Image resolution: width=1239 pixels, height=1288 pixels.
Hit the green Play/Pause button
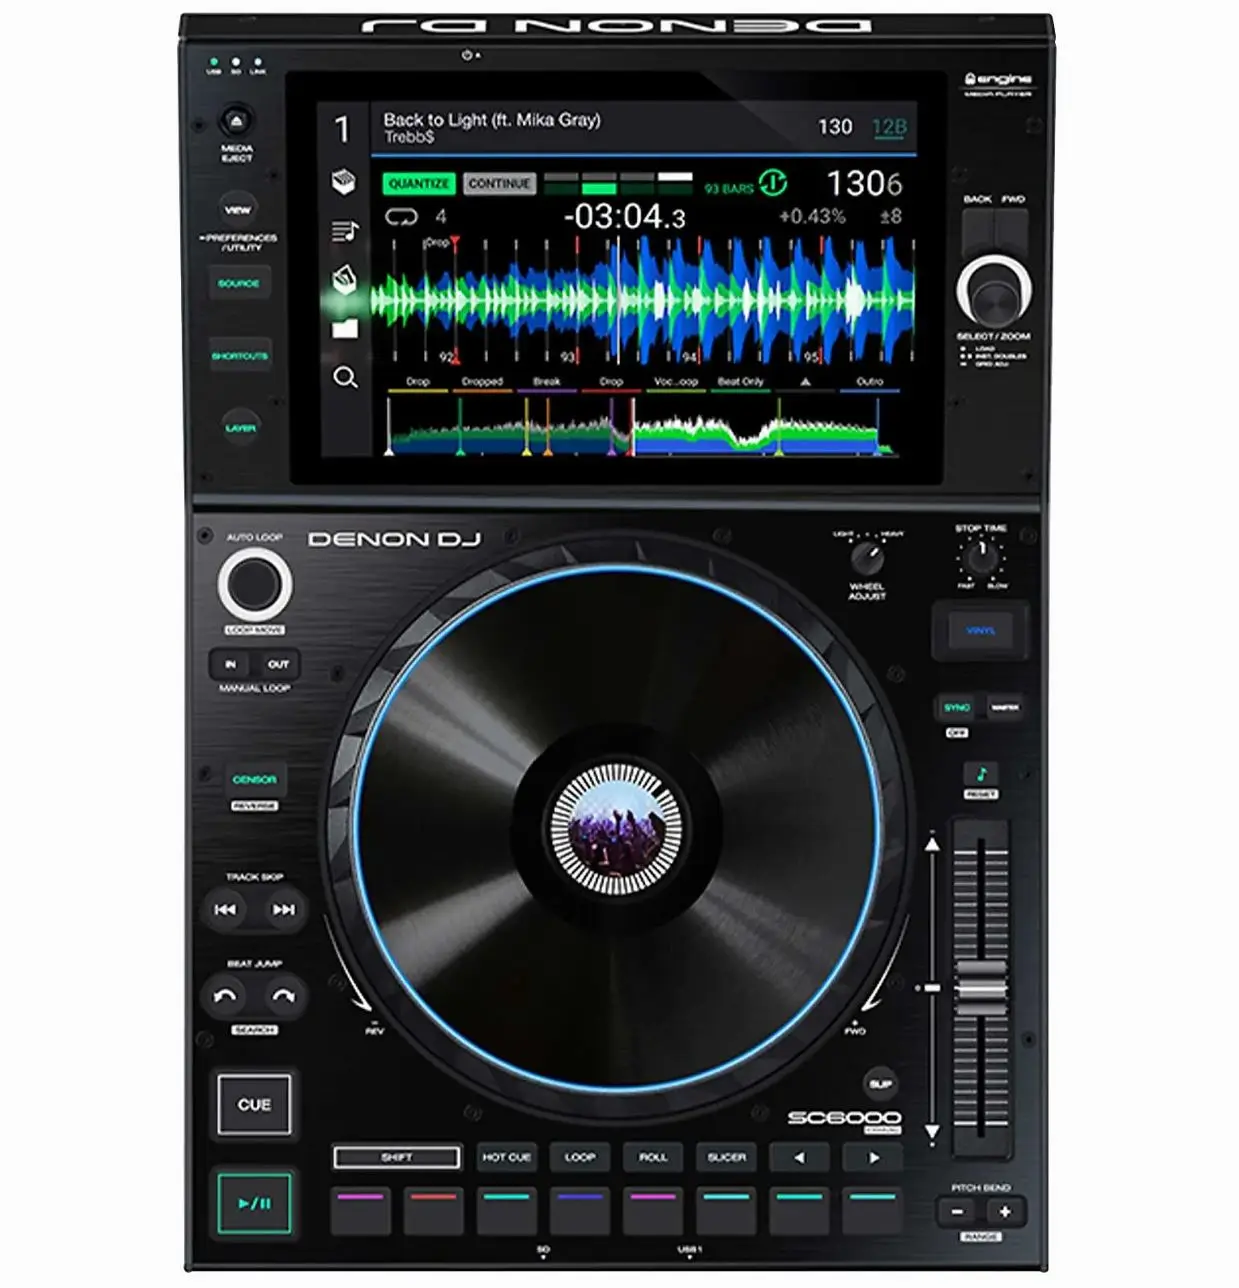(254, 1203)
